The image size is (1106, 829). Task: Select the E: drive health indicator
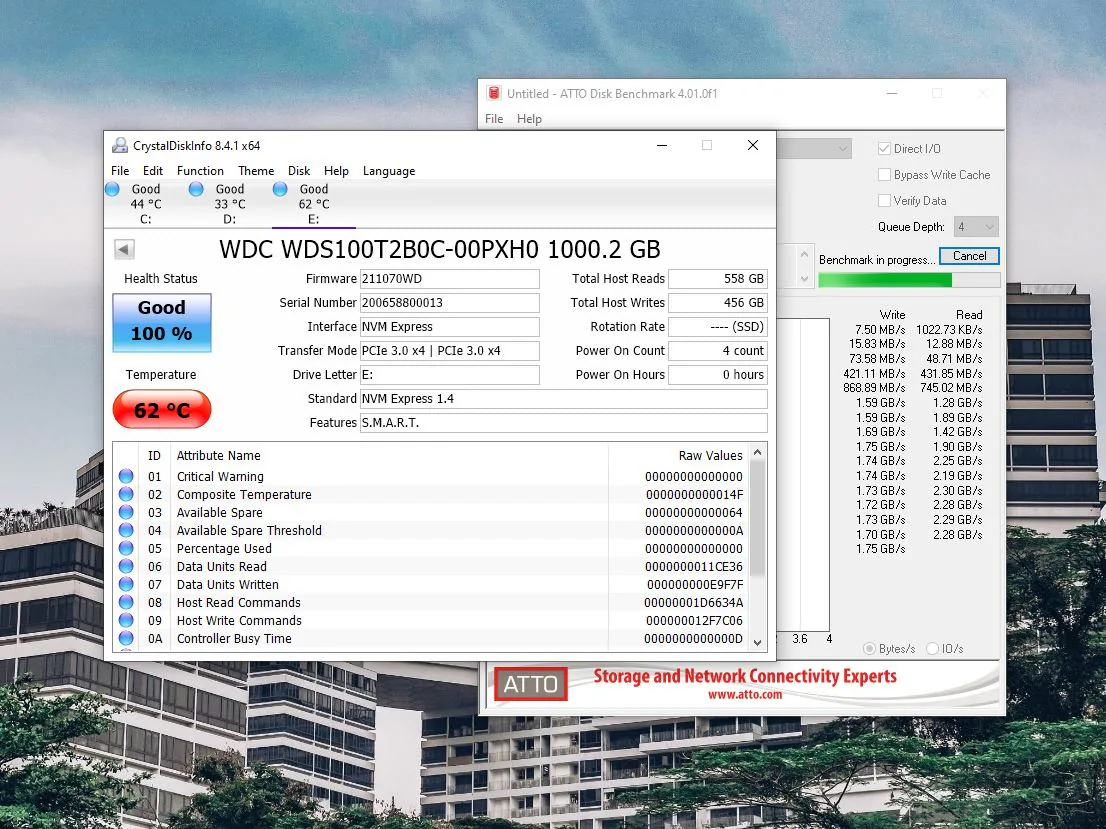[x=280, y=189]
